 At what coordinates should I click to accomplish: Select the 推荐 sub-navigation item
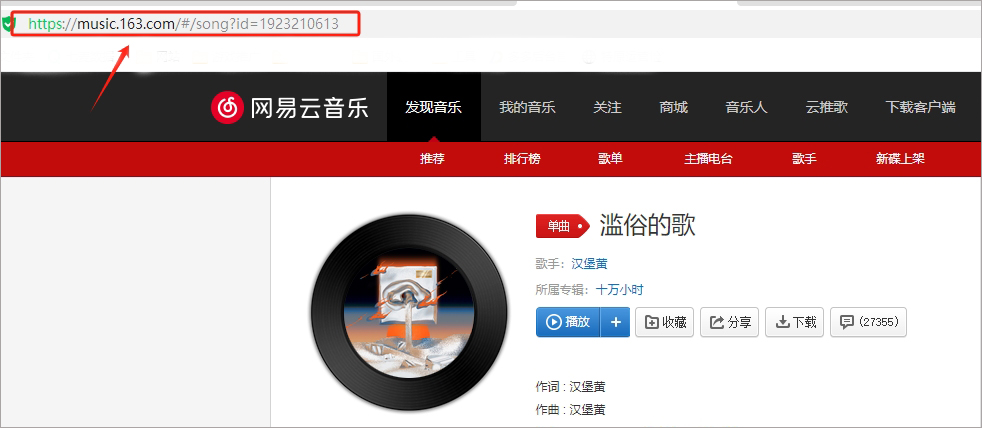[432, 159]
